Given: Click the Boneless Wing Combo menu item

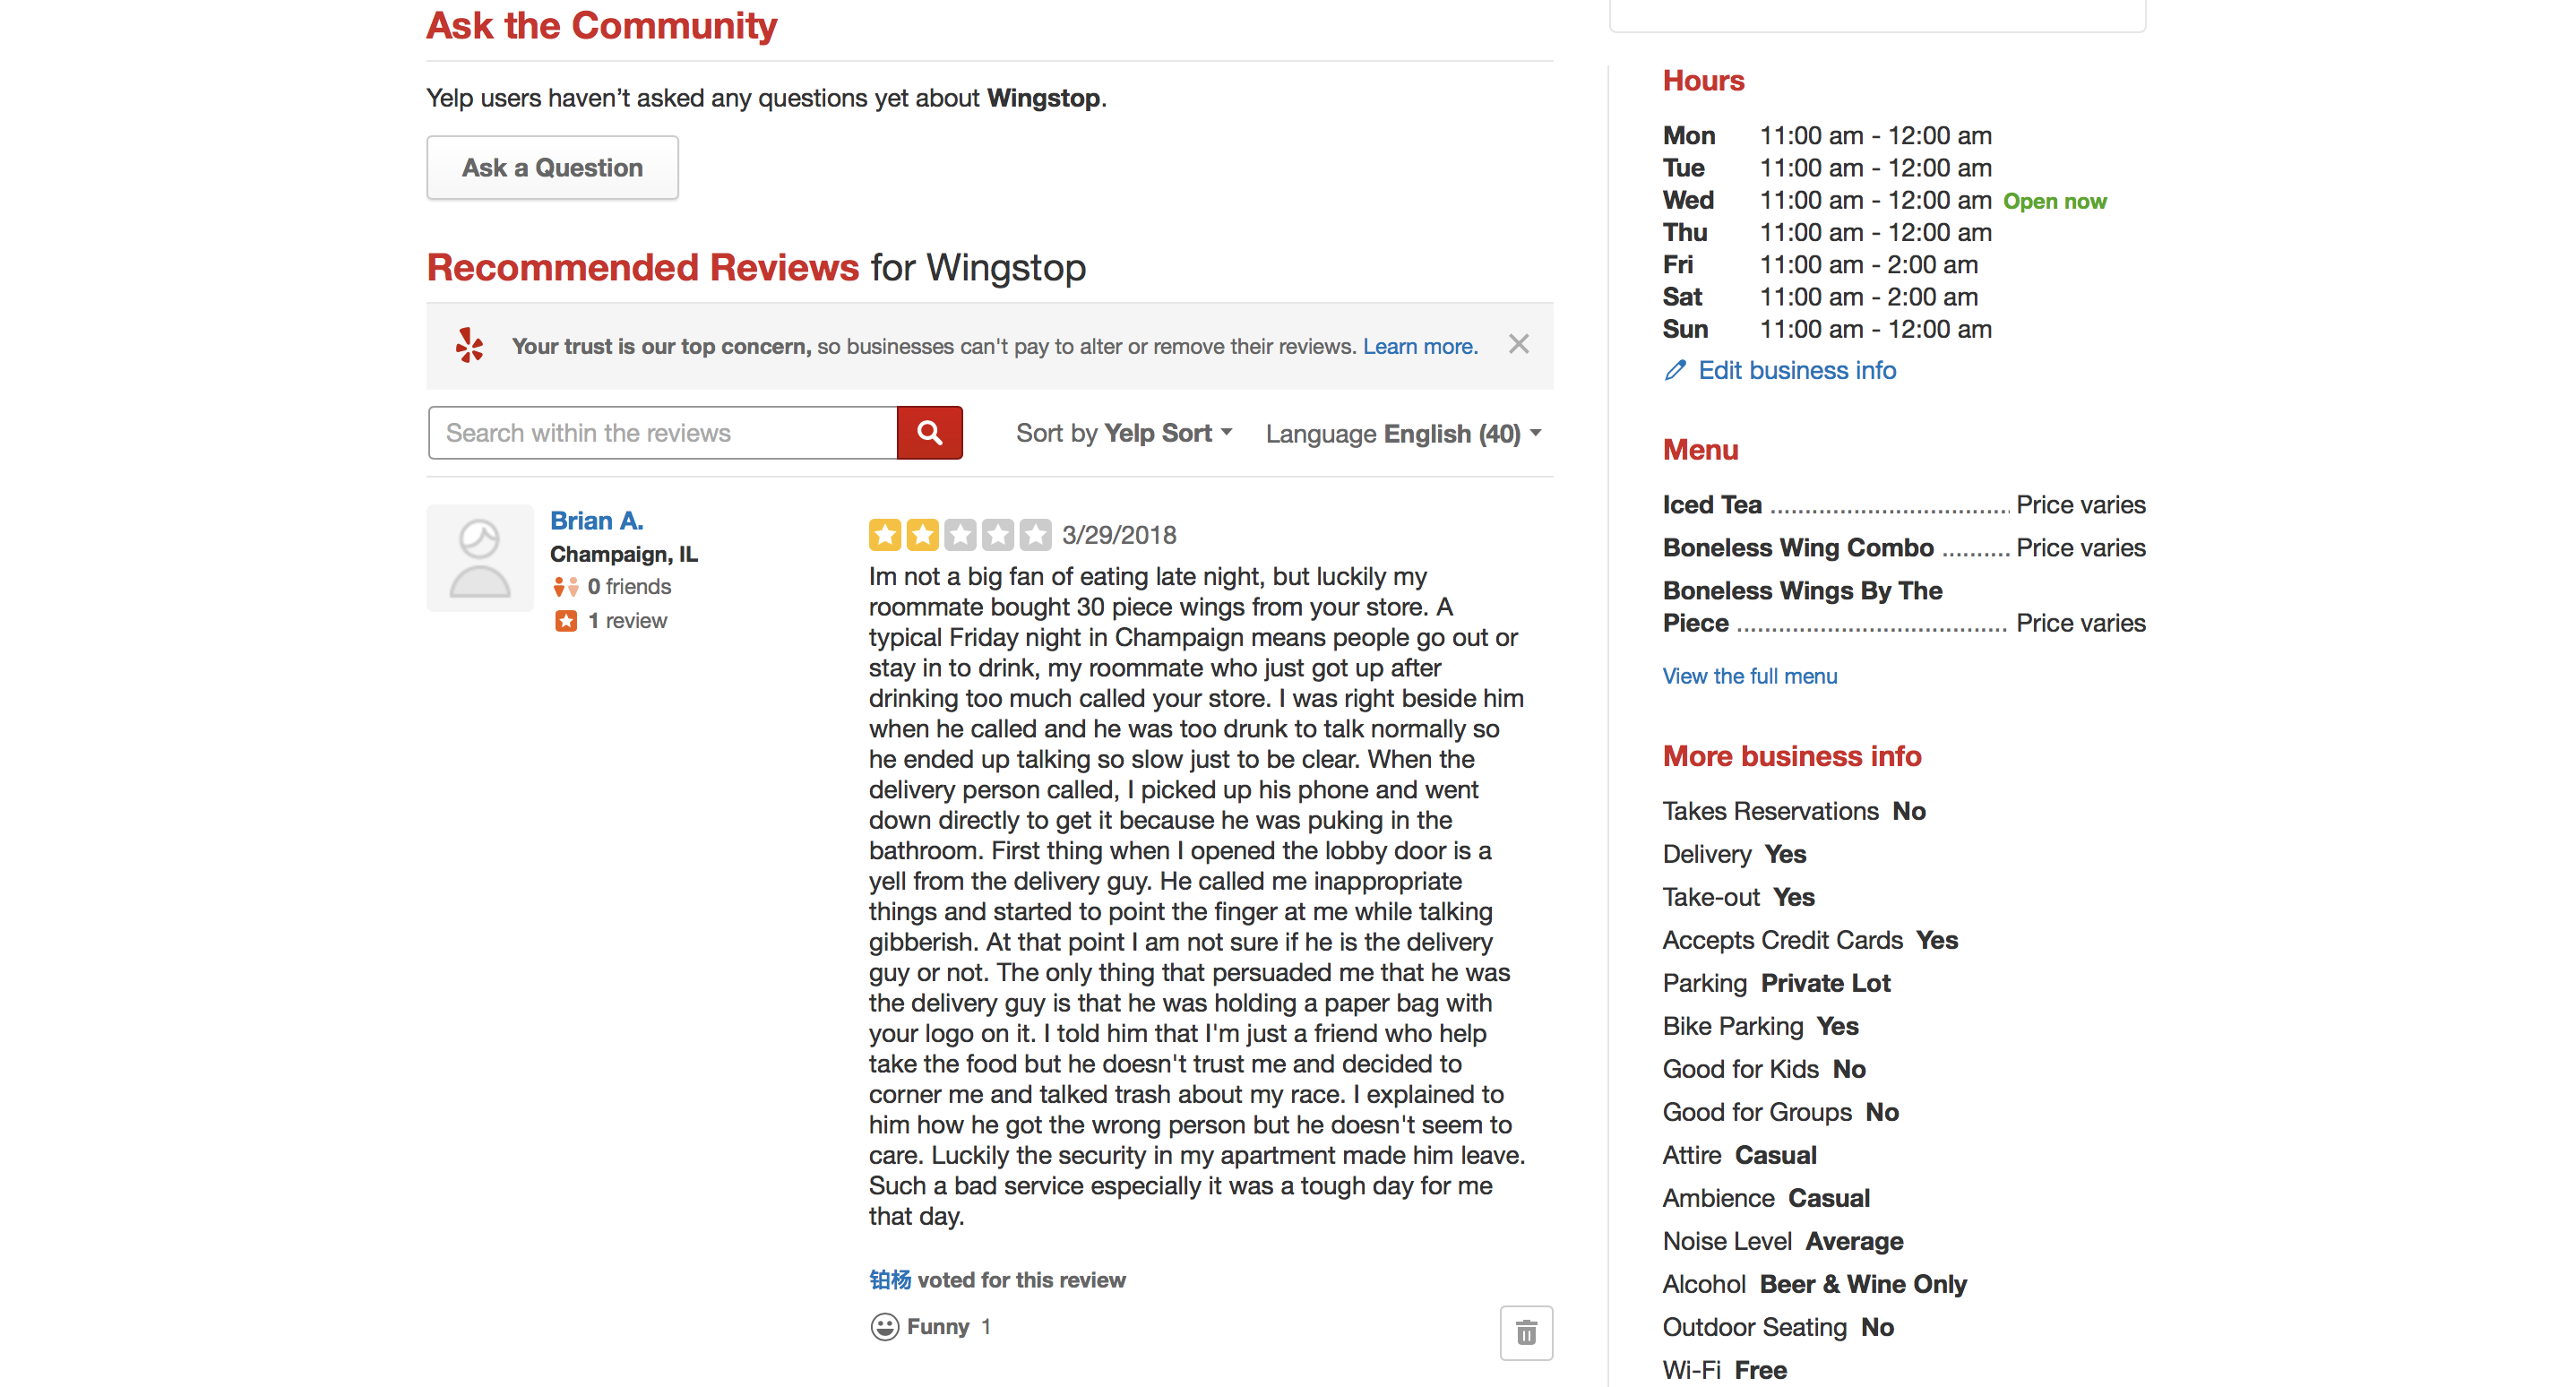Looking at the screenshot, I should pos(1904,548).
